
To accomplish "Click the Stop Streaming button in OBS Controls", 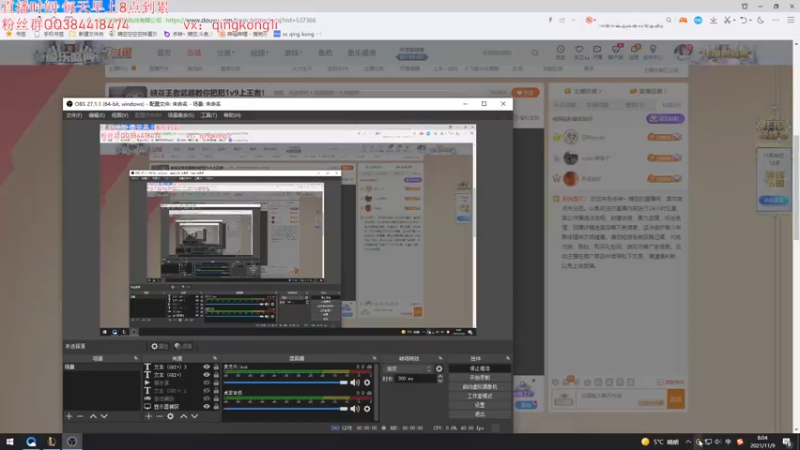I will pyautogui.click(x=480, y=368).
